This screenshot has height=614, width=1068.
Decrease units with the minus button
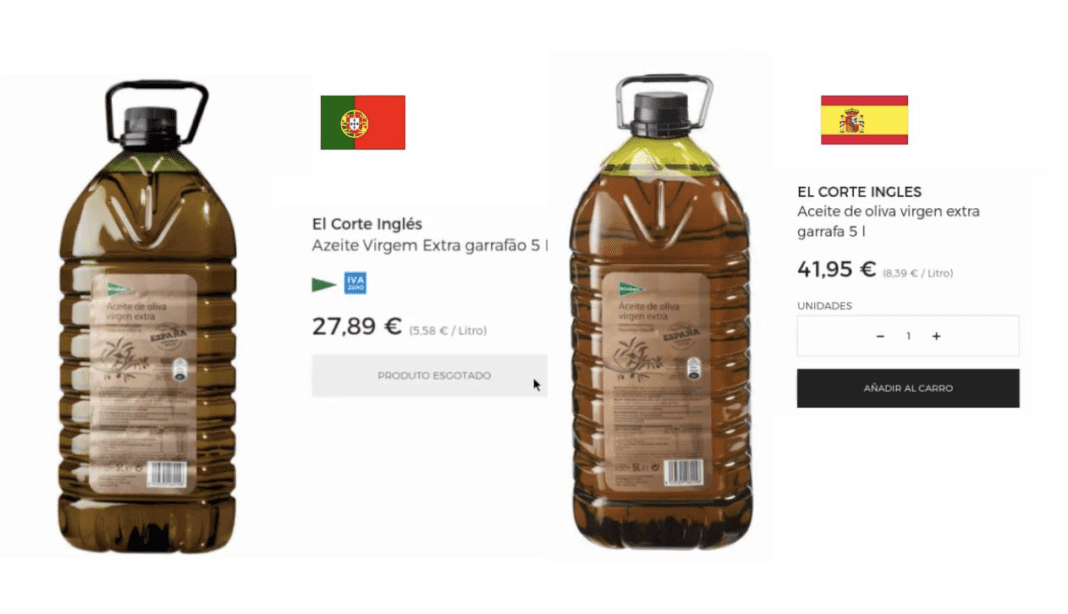tap(880, 336)
